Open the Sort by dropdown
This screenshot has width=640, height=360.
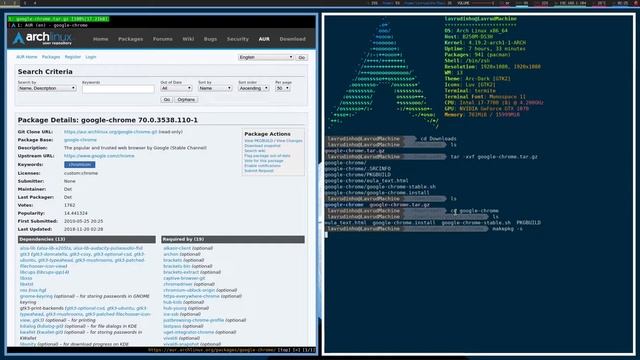215,88
